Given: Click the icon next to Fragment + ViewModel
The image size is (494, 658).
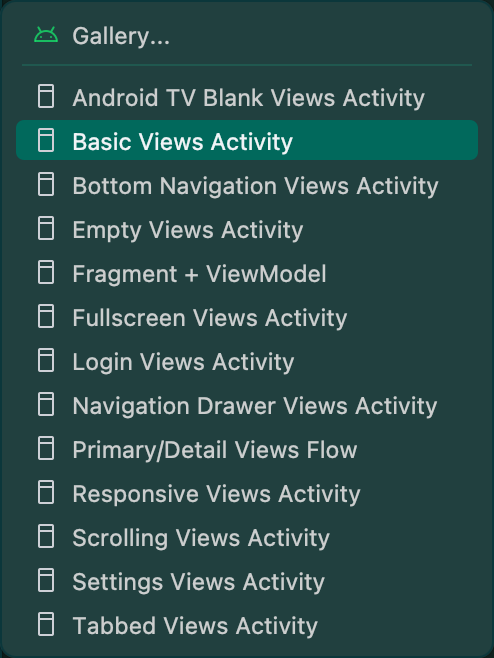Looking at the screenshot, I should pos(46,272).
